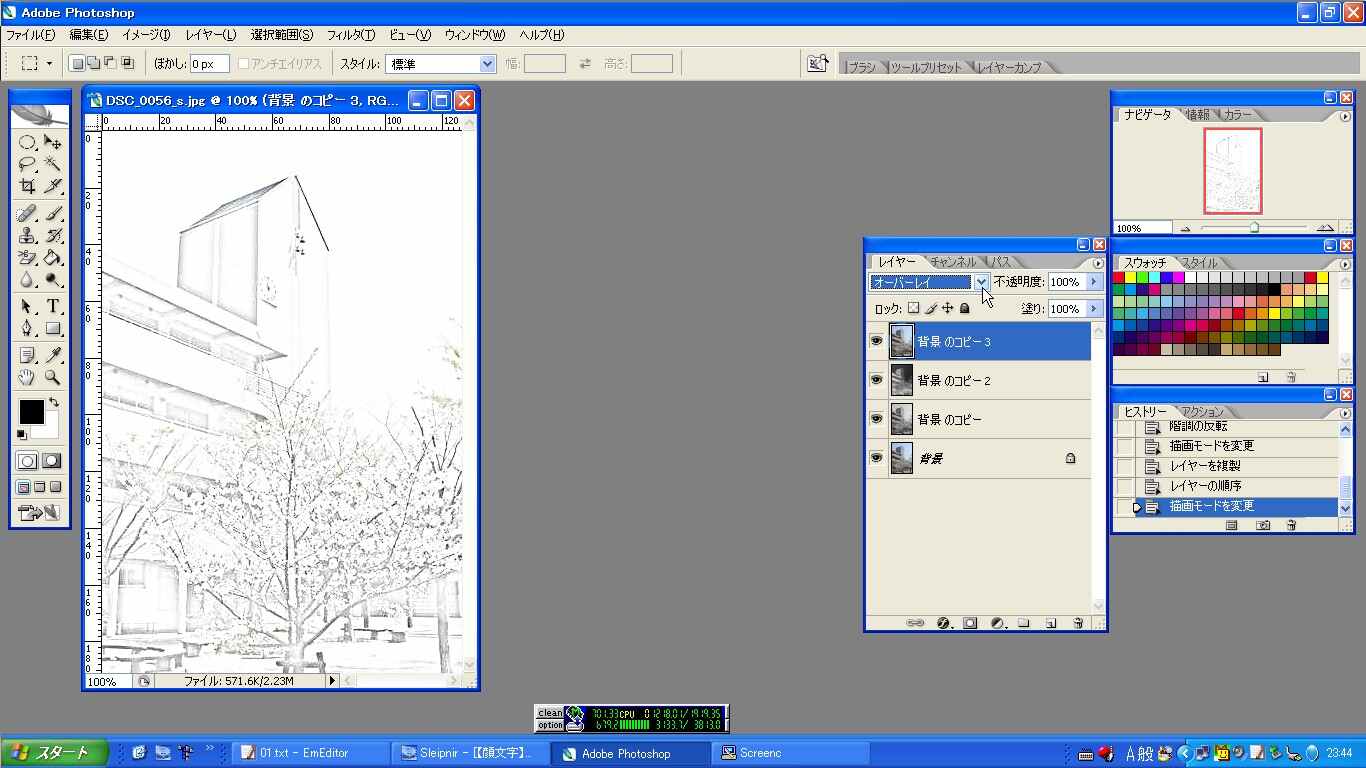
Task: Create new layer in Layers panel
Action: [1051, 623]
